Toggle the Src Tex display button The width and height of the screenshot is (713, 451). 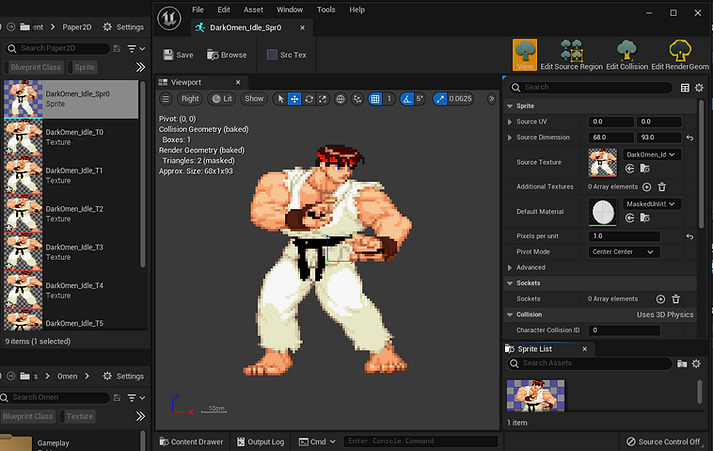pos(286,55)
